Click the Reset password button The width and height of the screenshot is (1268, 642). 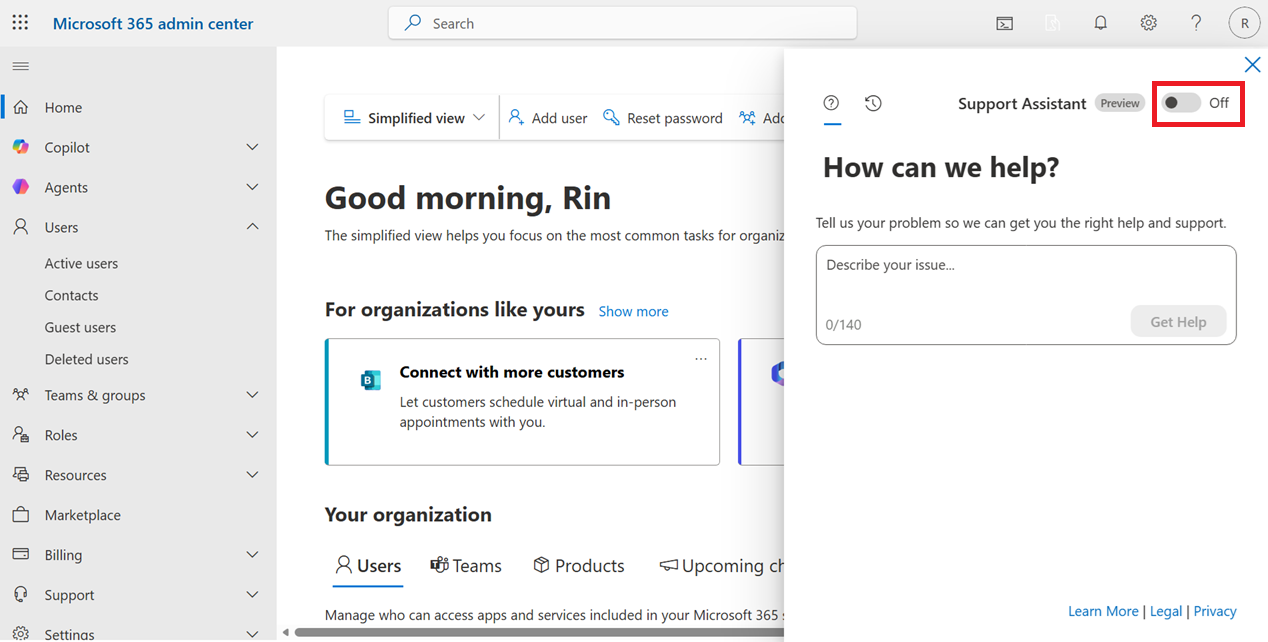663,118
